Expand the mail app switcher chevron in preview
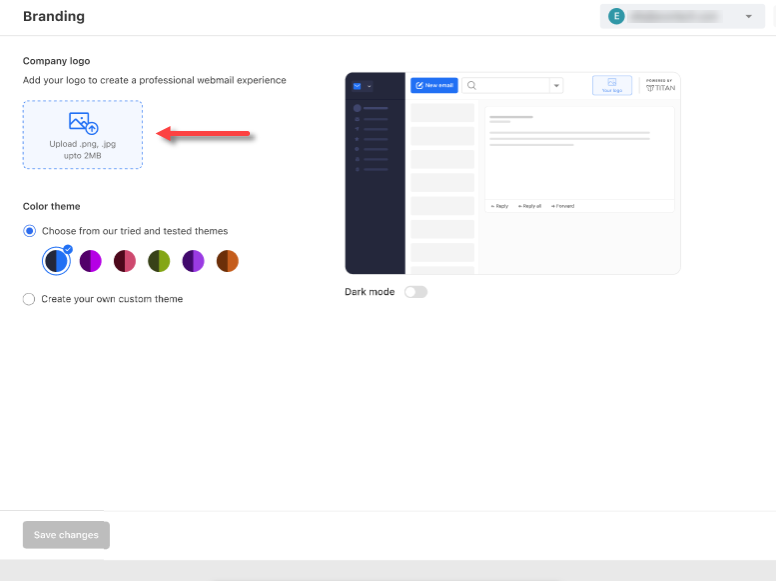 point(369,86)
